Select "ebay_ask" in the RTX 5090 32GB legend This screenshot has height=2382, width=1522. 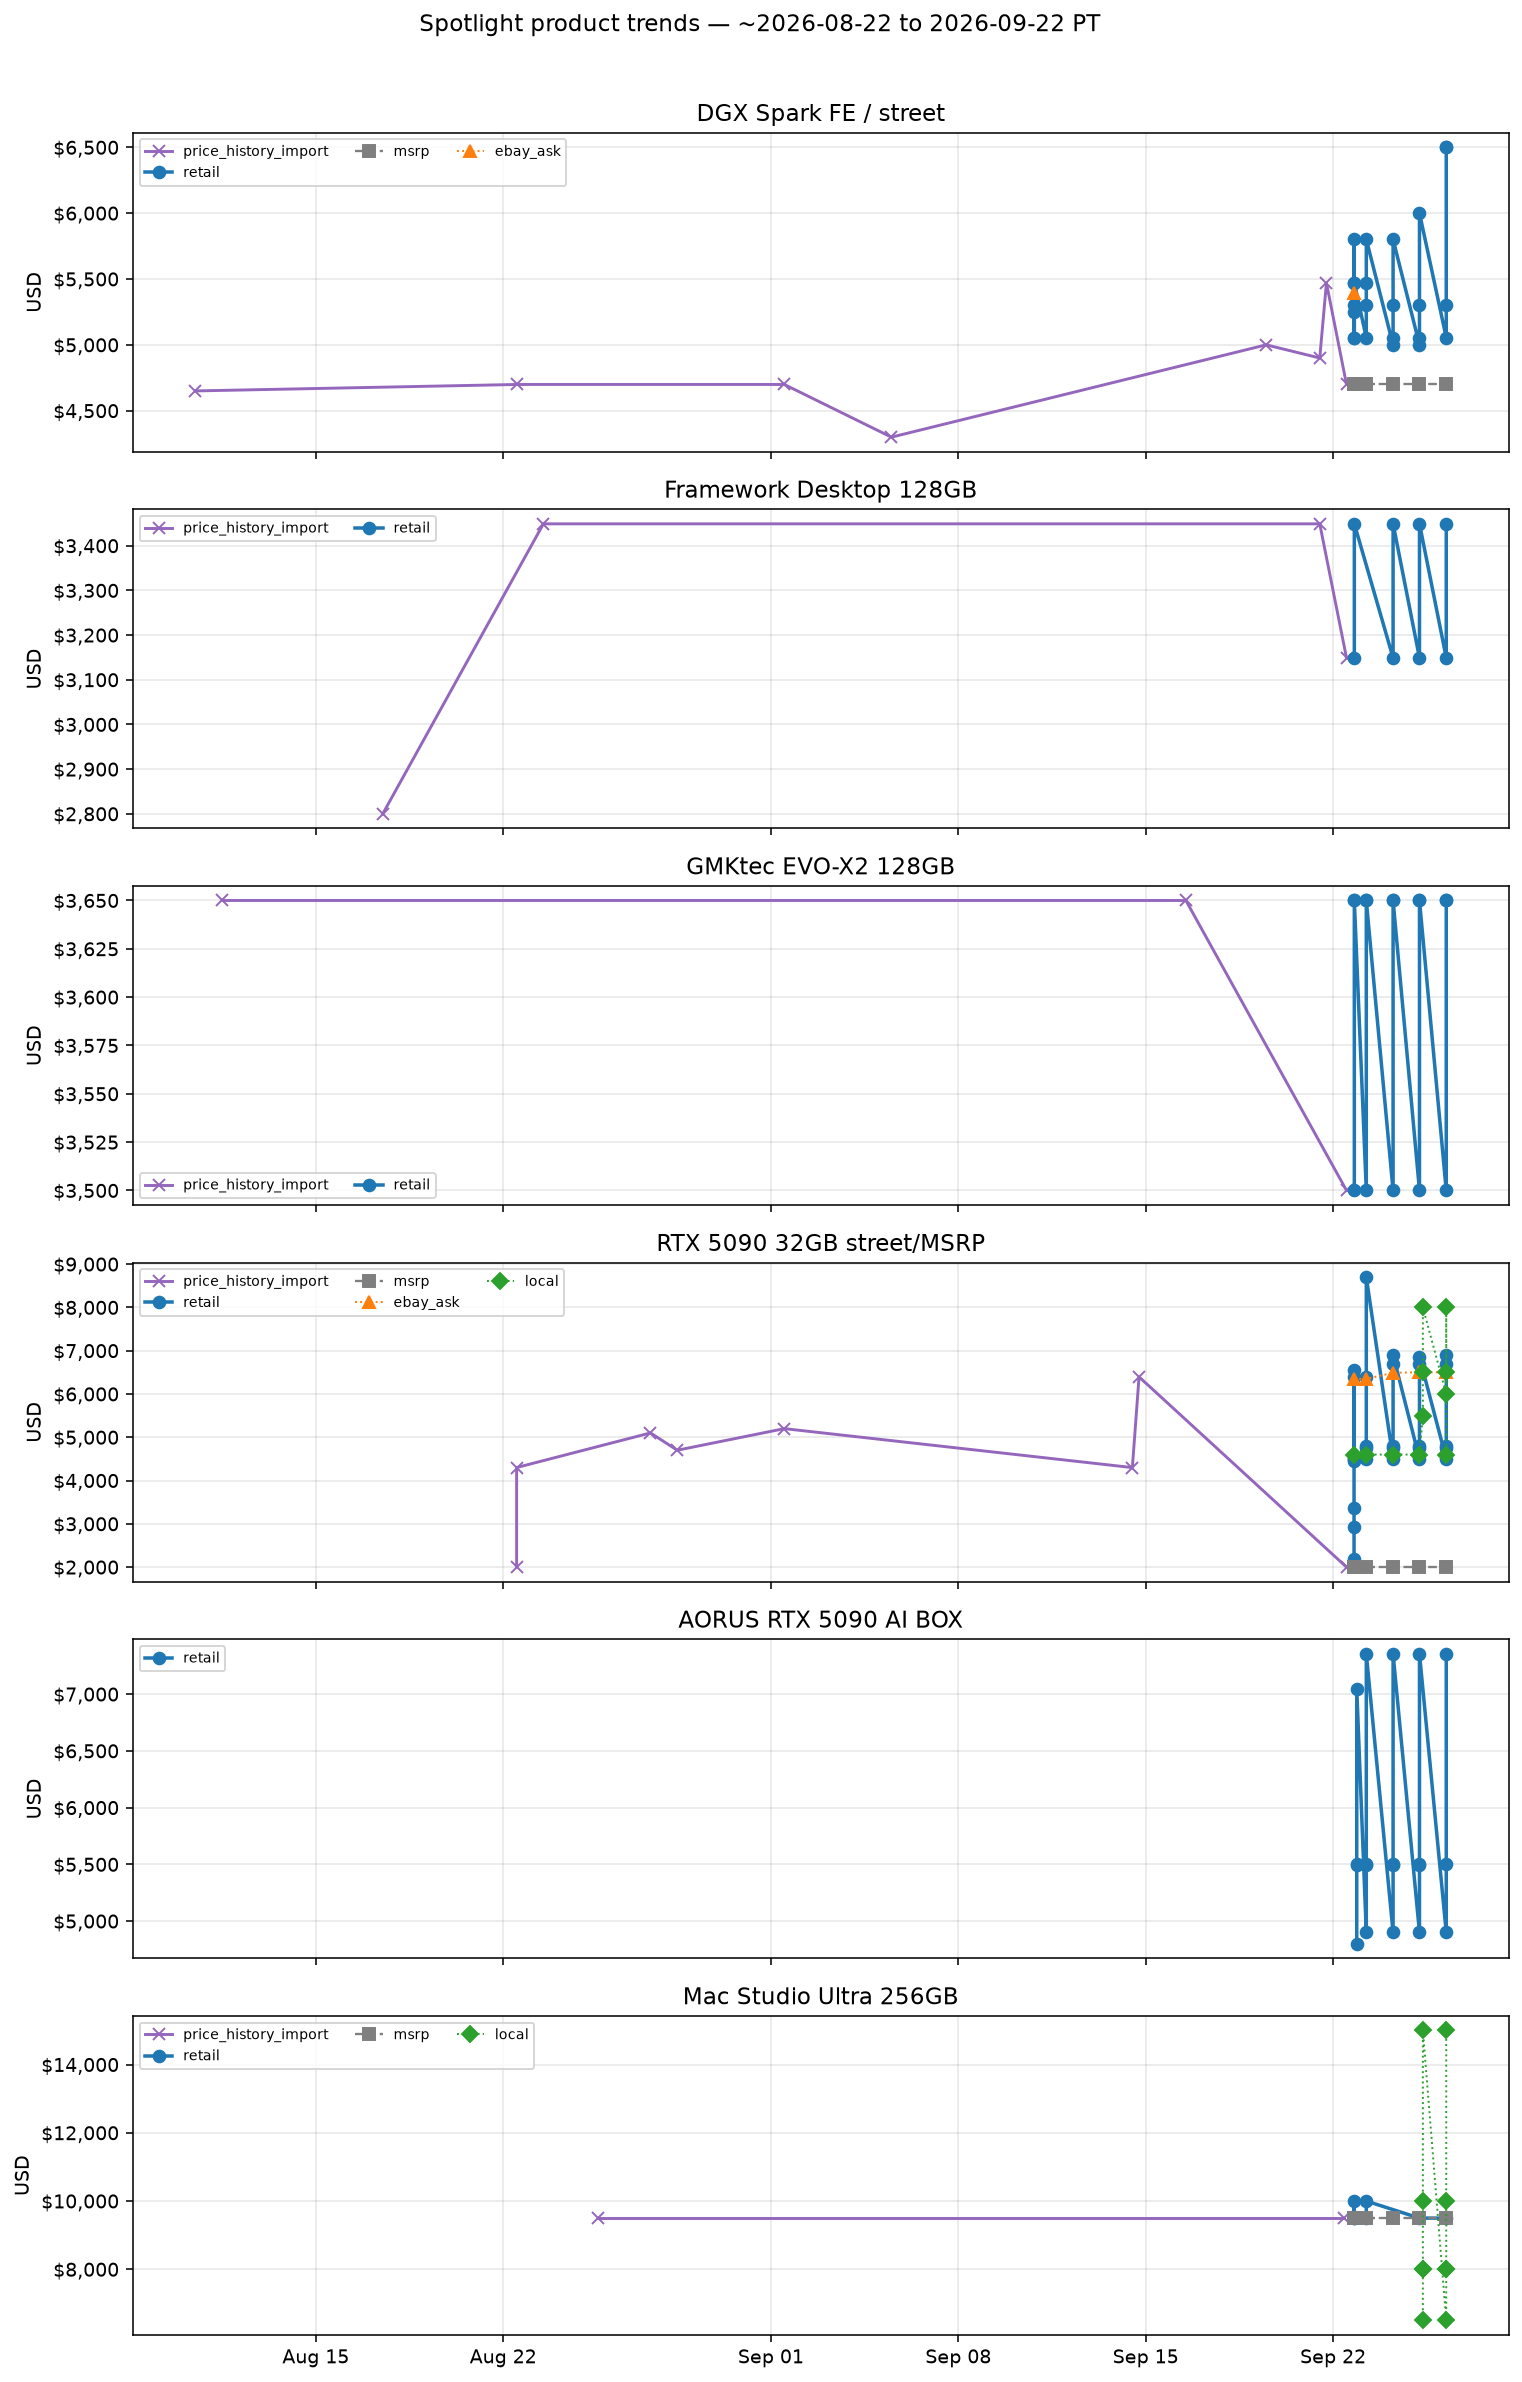[426, 1302]
